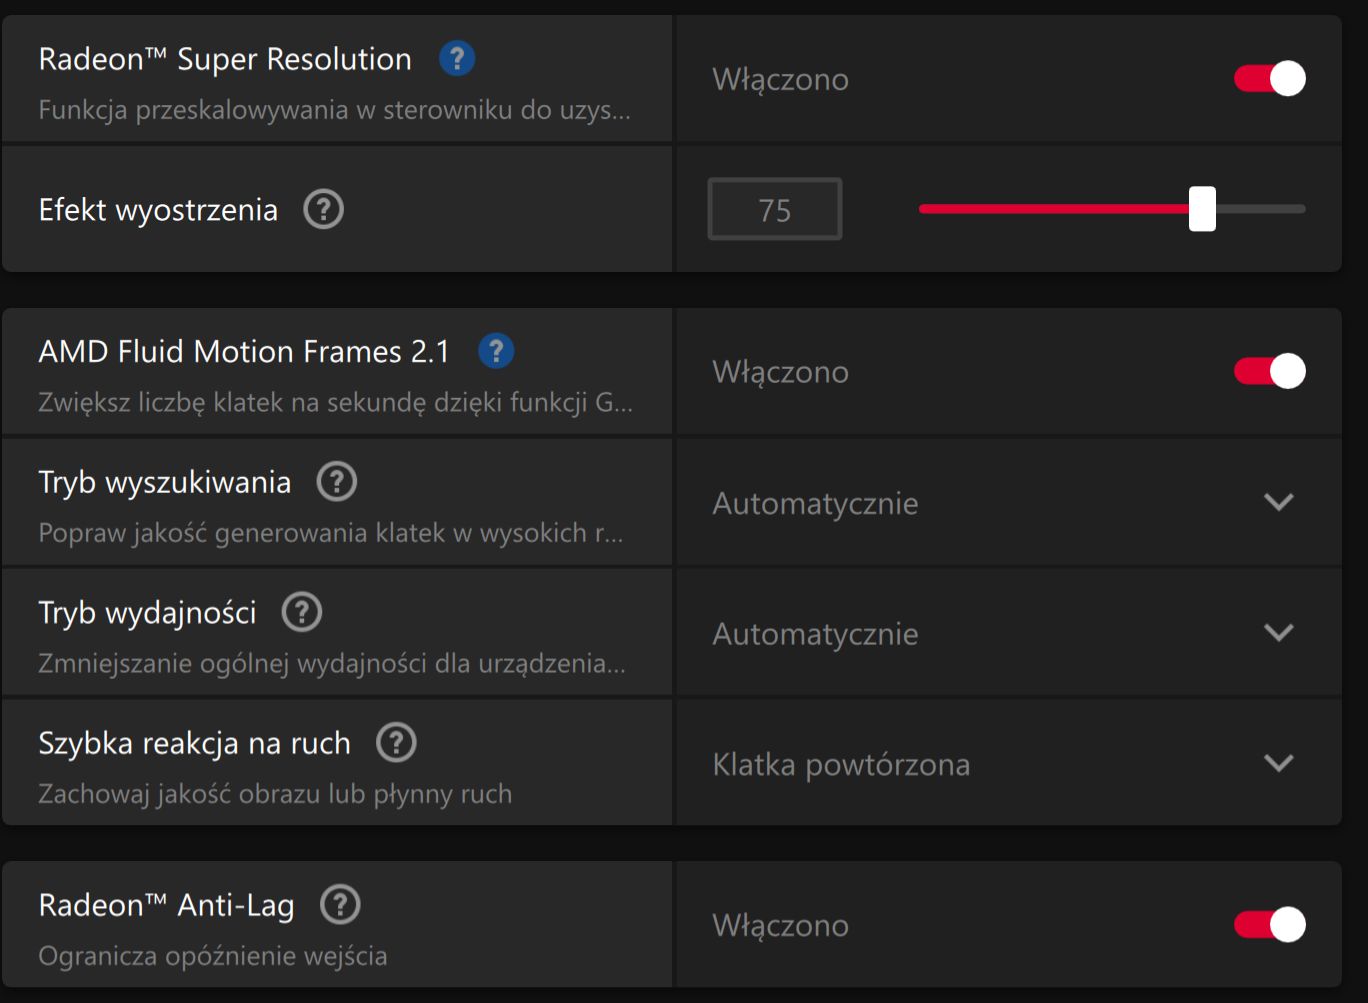Open help for Radeon Anti-Lag
Screen dimensions: 1368x1003
tap(340, 905)
